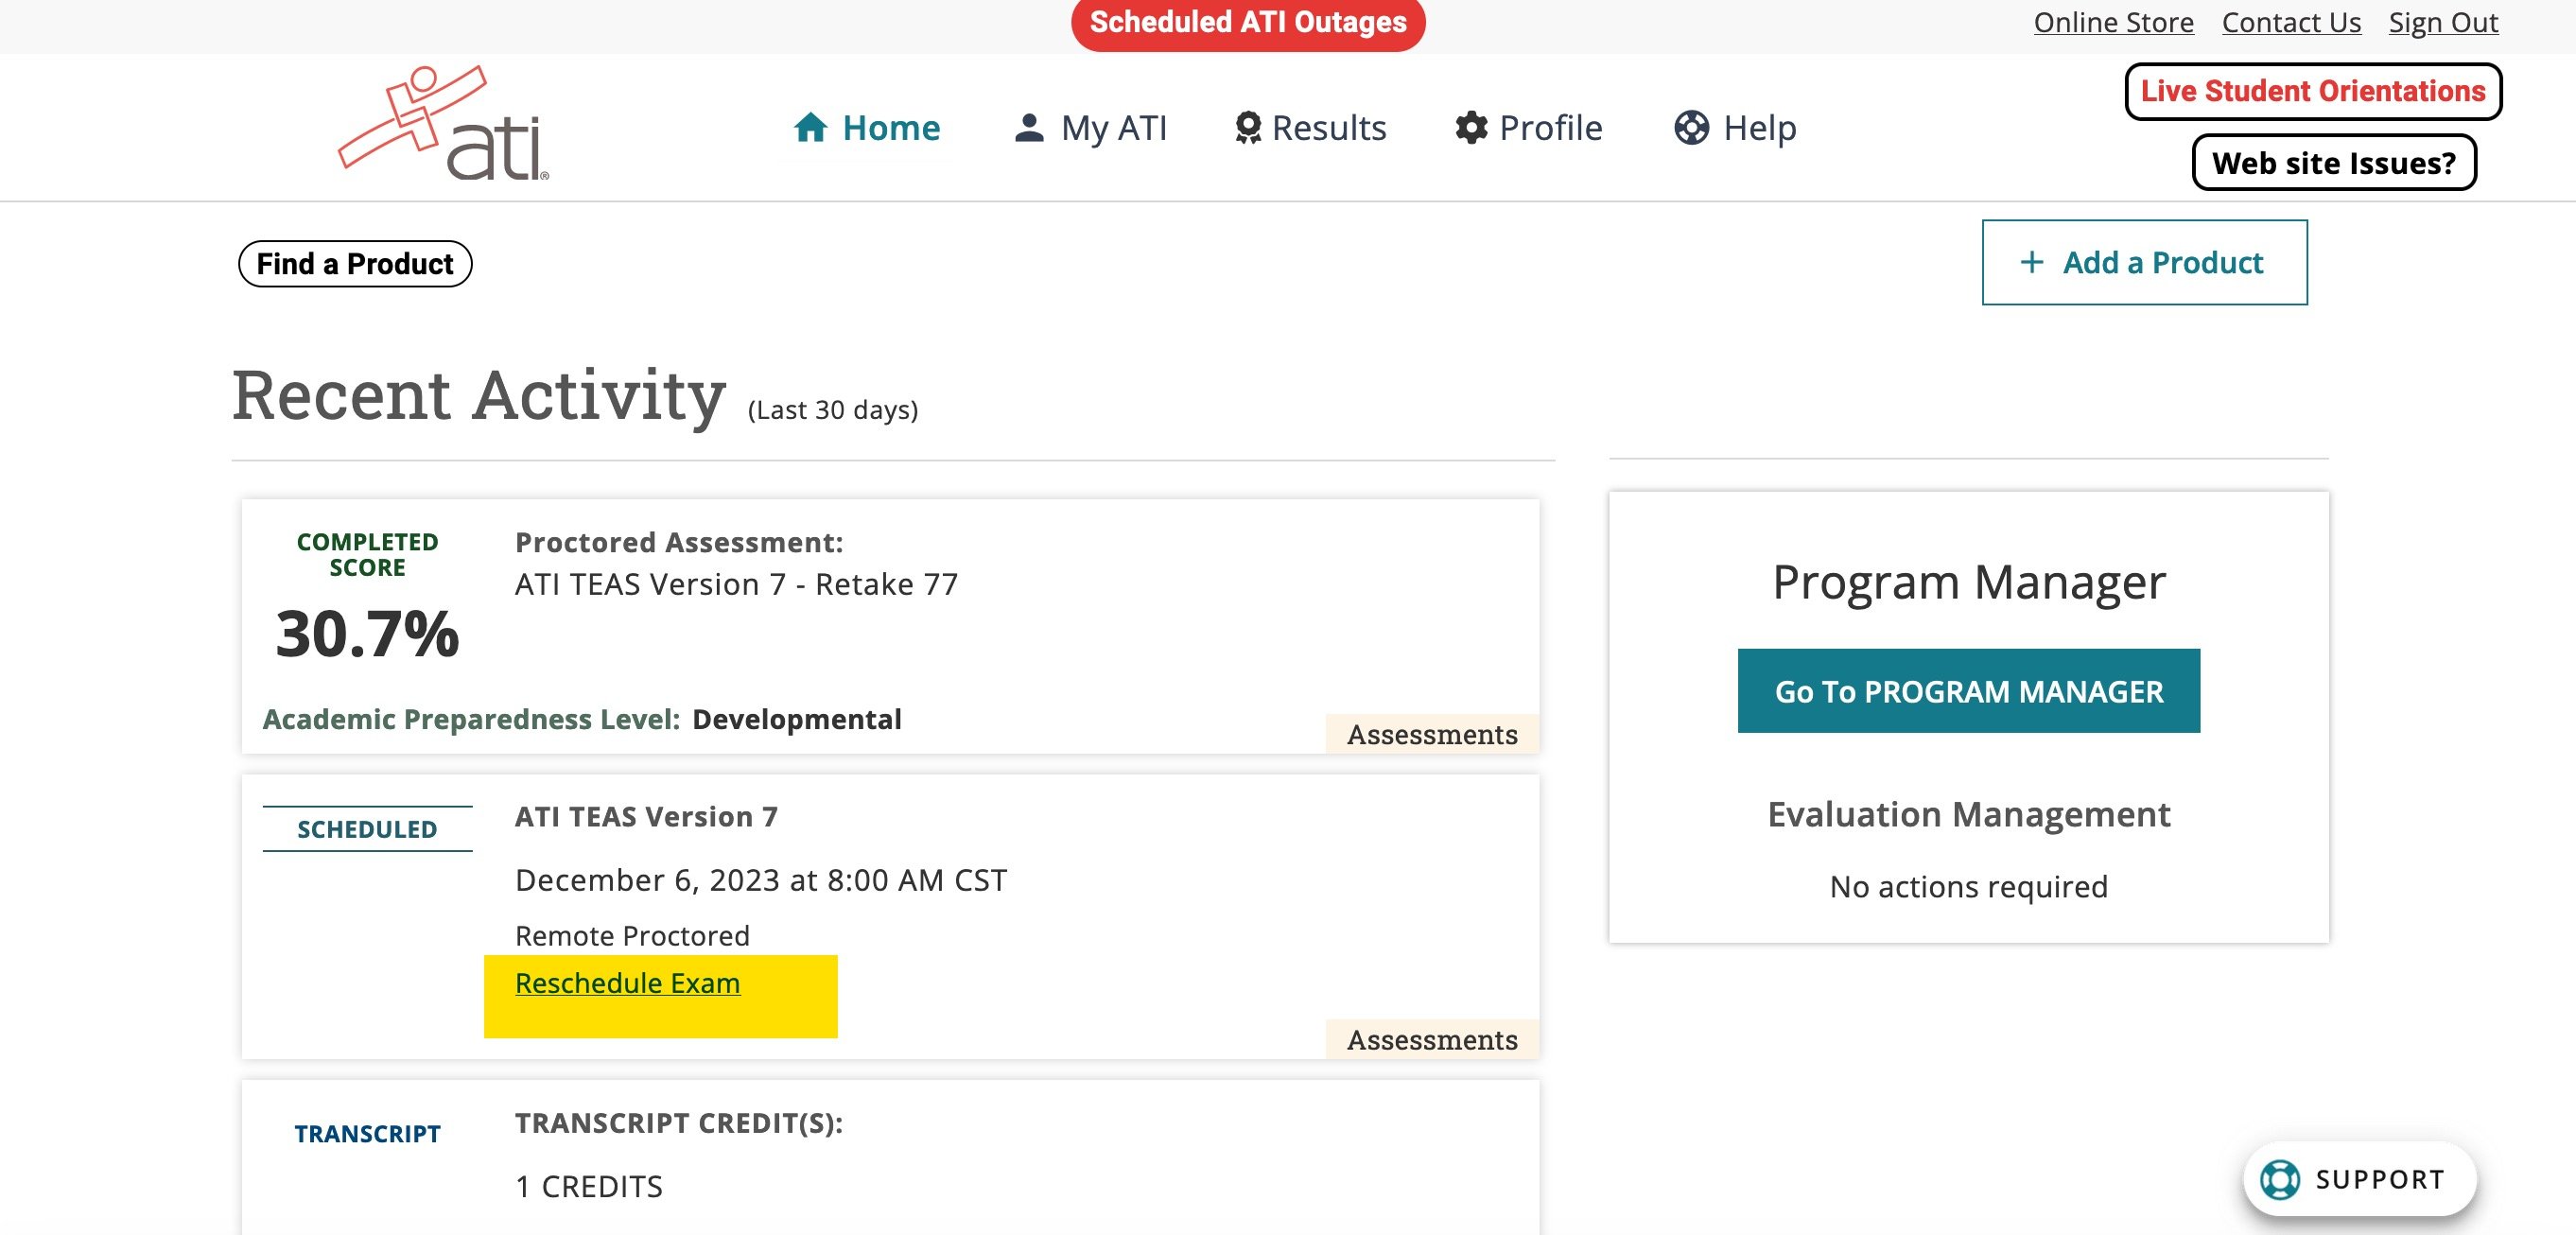Follow the Contact Us link
Image resolution: width=2576 pixels, height=1235 pixels.
point(2291,22)
